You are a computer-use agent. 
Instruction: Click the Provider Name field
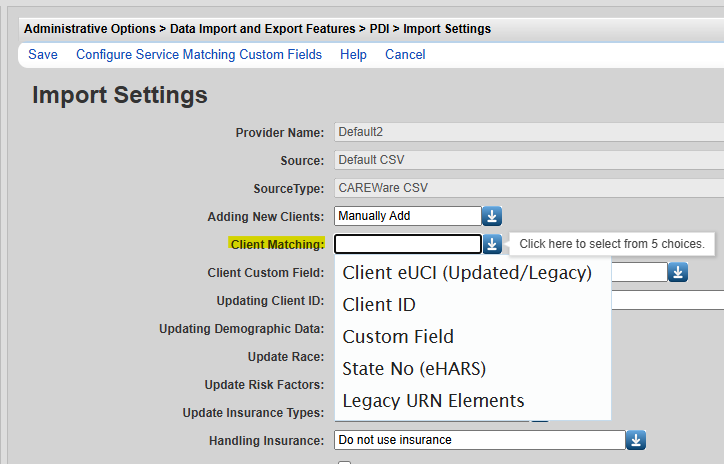point(528,132)
